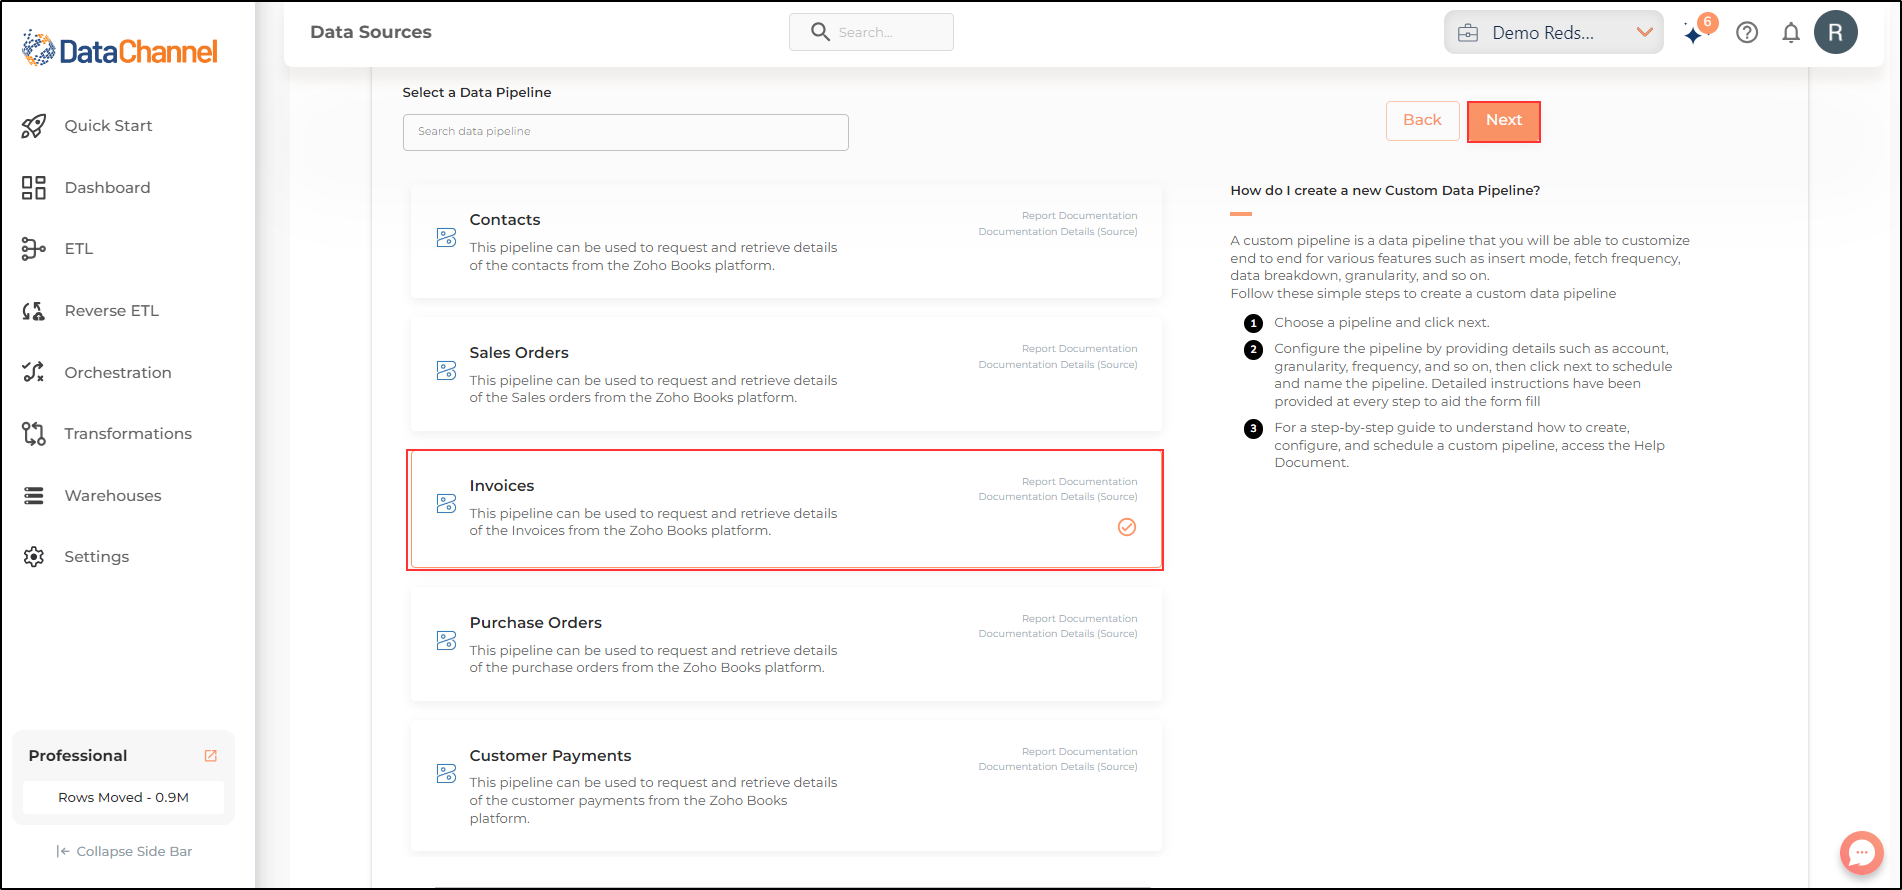1902x890 pixels.
Task: Open Customer Payments Report Documentation link
Action: click(1079, 752)
